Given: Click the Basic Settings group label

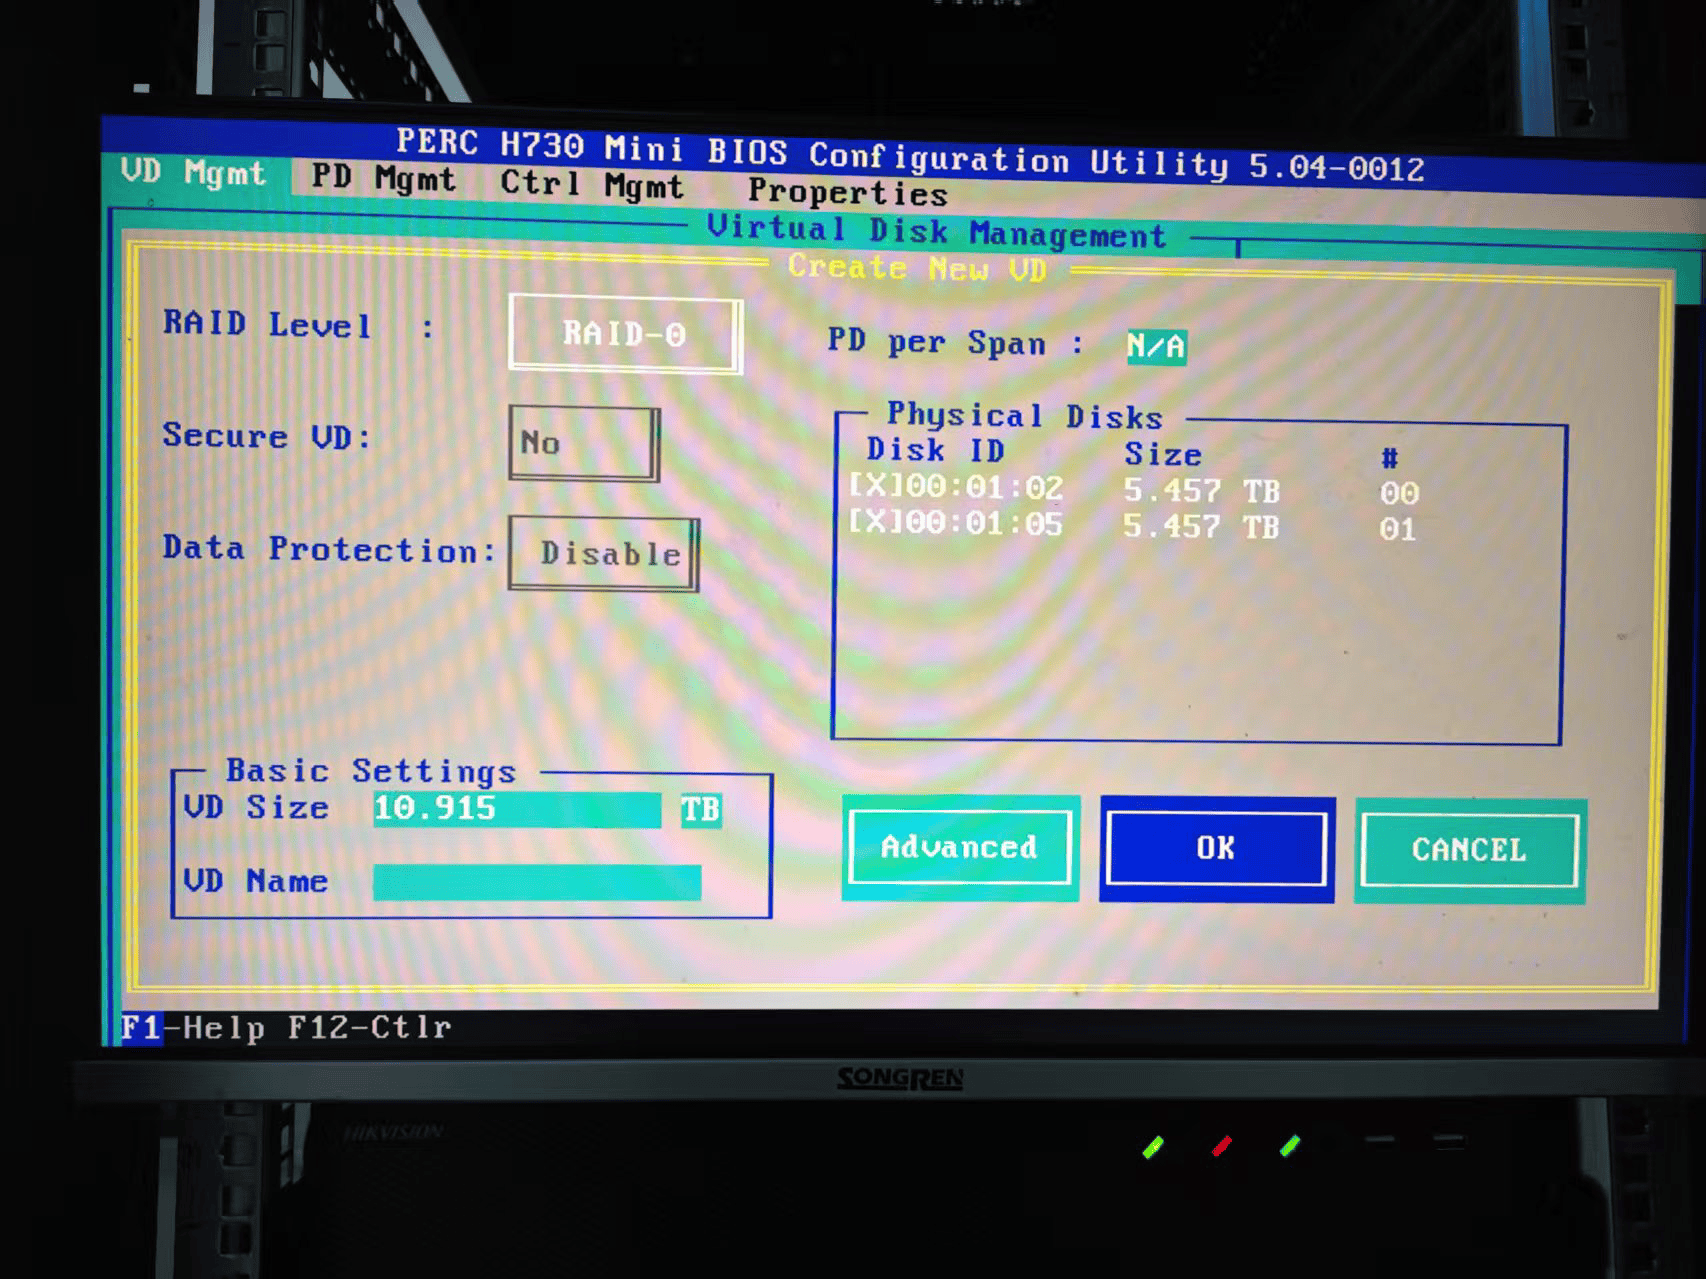Looking at the screenshot, I should pos(371,771).
